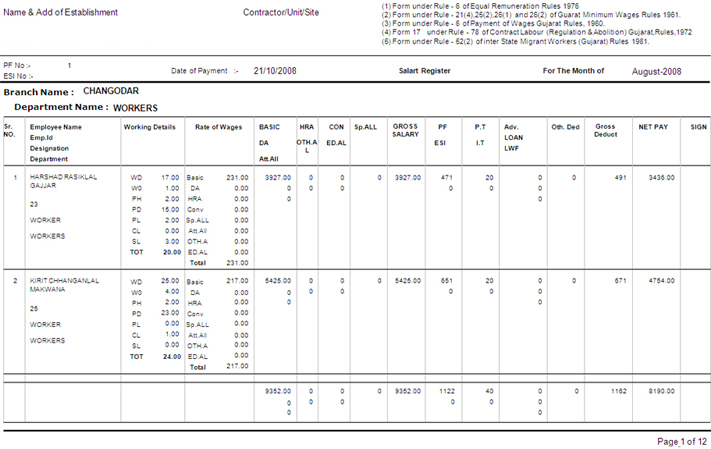Click the 'Name & Add of Establishment' heading
This screenshot has width=711, height=449.
(x=61, y=13)
